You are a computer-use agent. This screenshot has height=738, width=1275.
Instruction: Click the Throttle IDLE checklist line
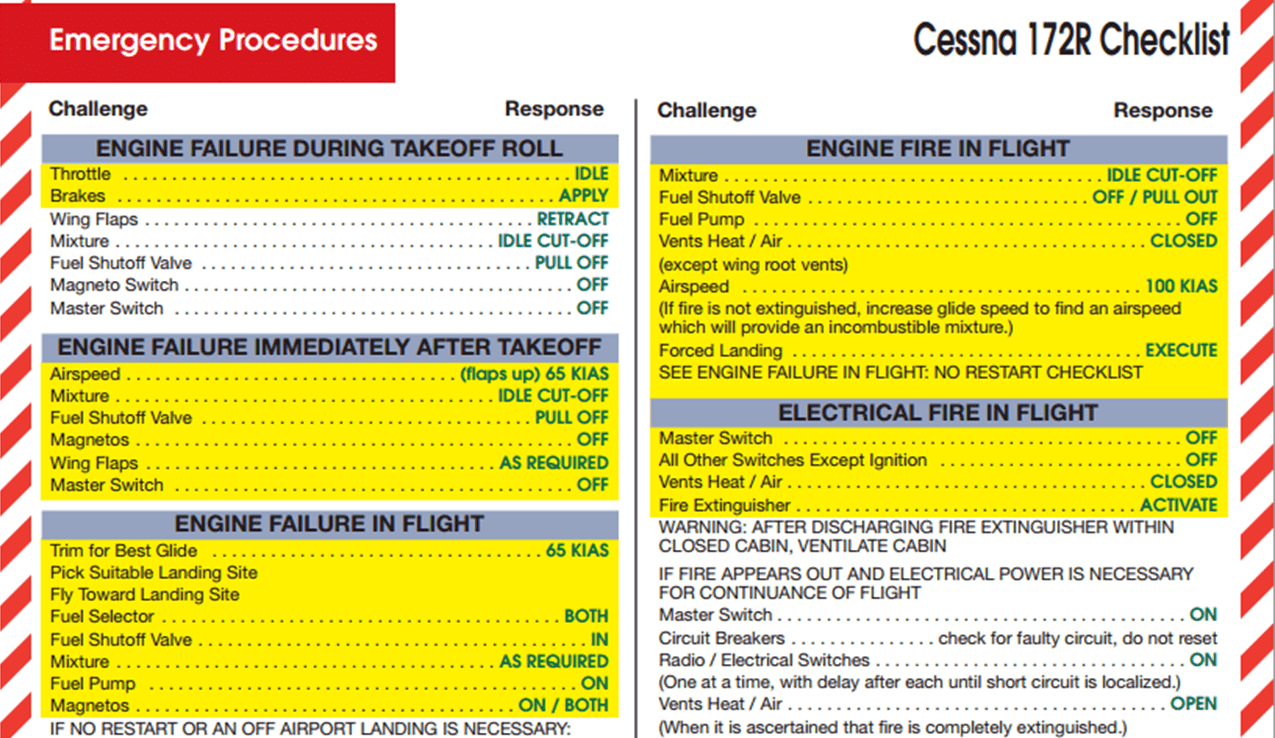pyautogui.click(x=329, y=175)
